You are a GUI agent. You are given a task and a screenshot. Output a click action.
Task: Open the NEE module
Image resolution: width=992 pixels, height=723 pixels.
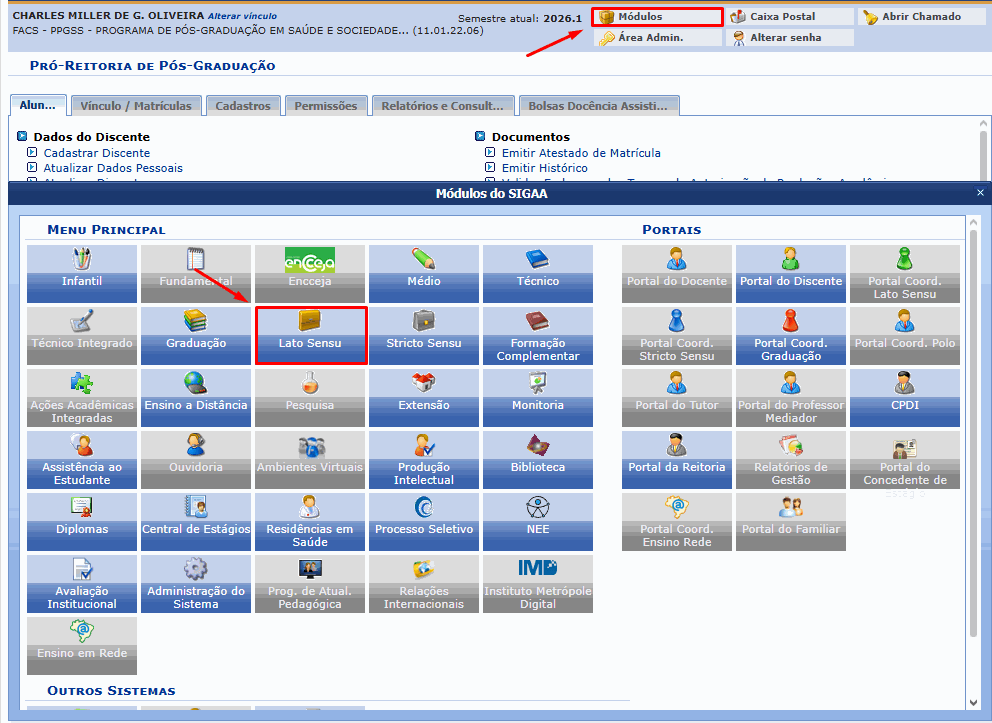(x=538, y=522)
